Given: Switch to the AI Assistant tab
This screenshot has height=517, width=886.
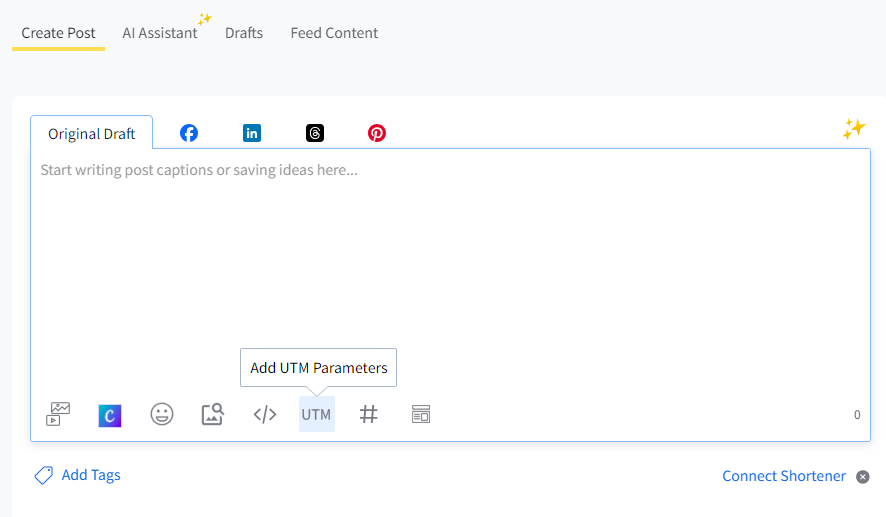Looking at the screenshot, I should [160, 33].
